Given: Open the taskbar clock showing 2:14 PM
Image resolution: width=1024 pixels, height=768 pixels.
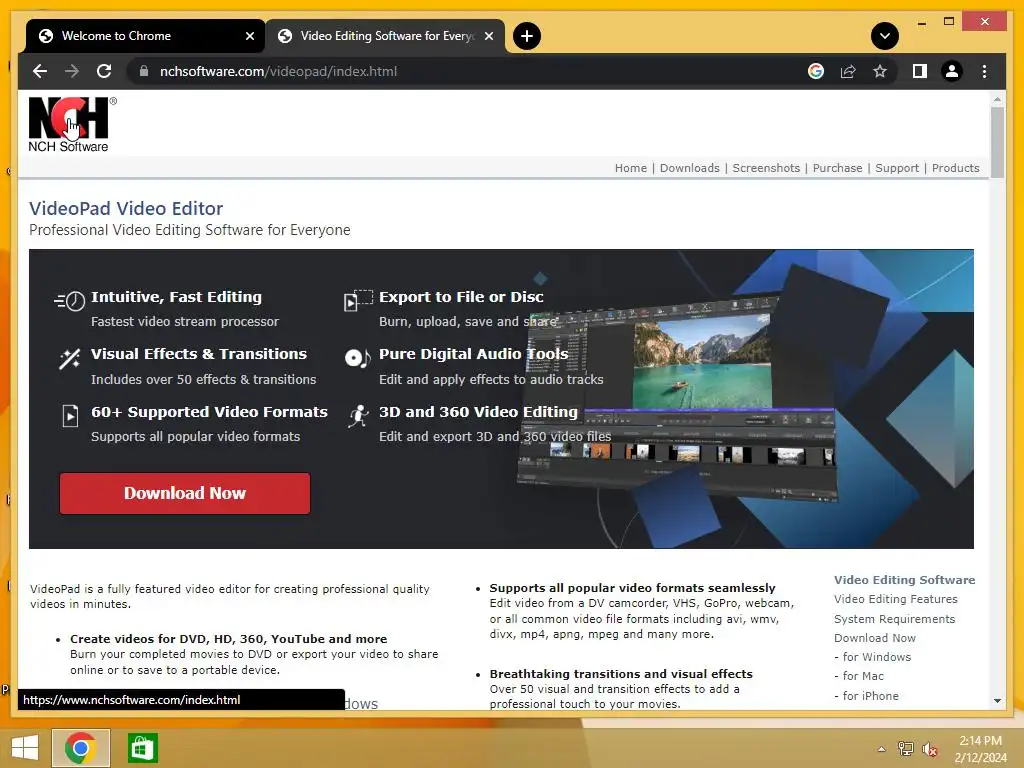Looking at the screenshot, I should click(x=980, y=749).
